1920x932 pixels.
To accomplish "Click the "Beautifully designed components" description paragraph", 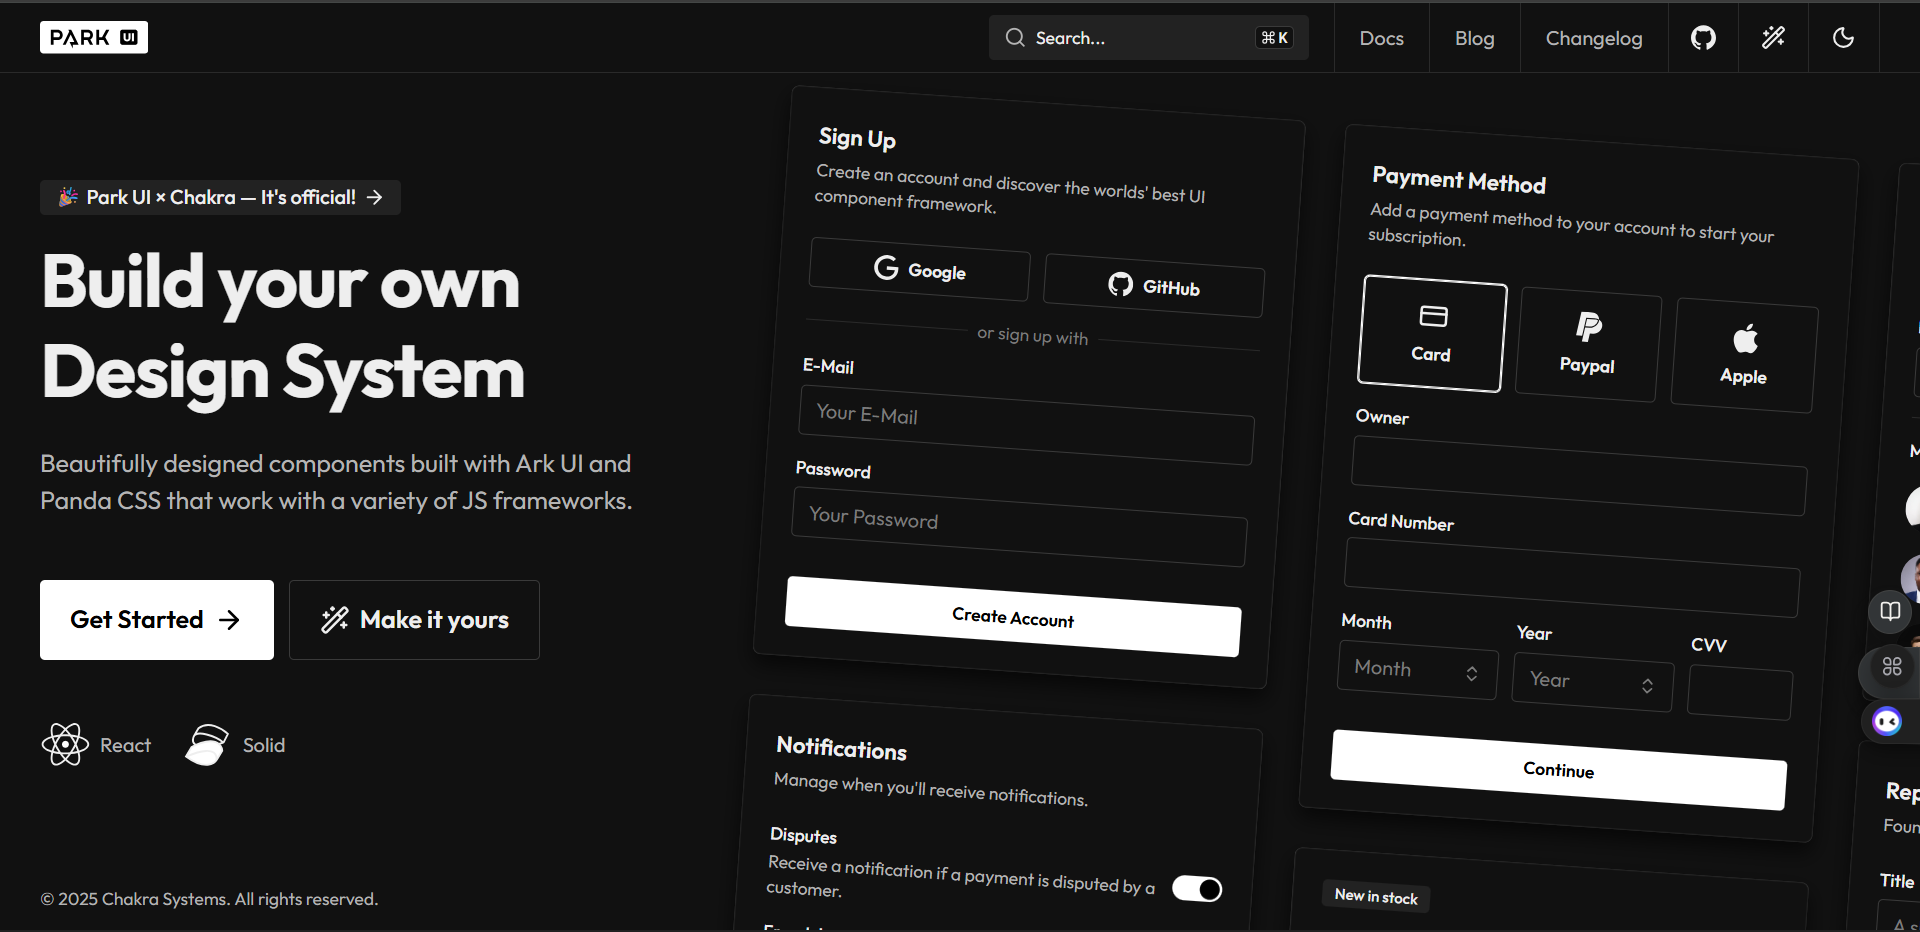I will (337, 482).
